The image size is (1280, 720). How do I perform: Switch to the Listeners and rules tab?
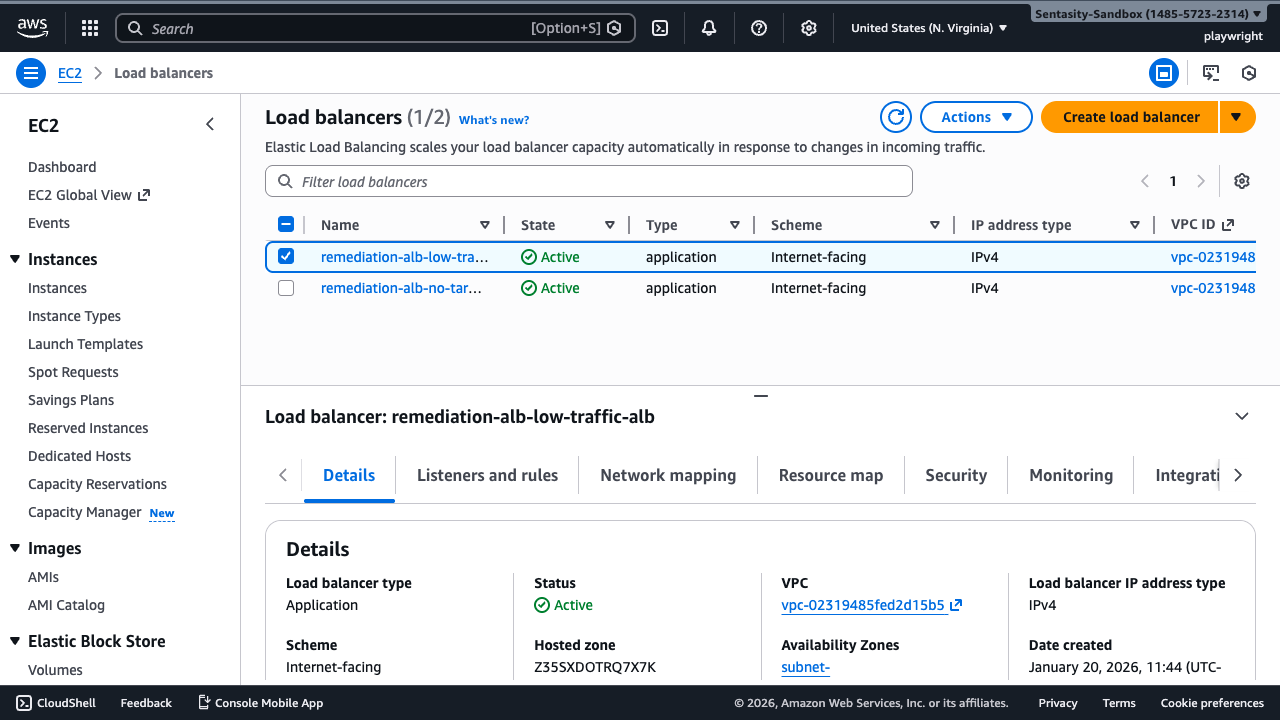[x=487, y=475]
